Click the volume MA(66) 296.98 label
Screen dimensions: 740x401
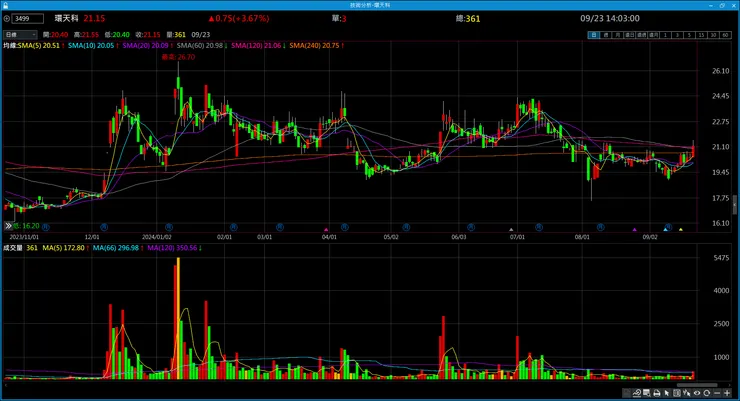[116, 248]
